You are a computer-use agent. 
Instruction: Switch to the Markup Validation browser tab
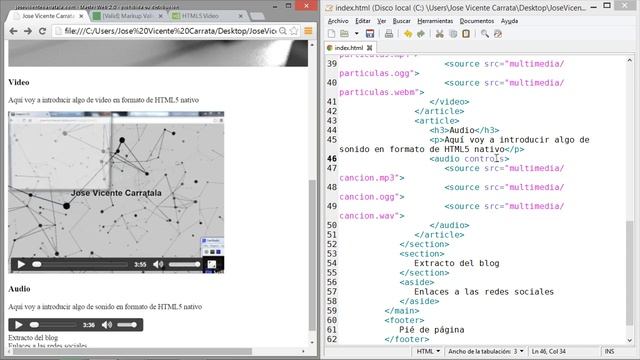click(127, 16)
